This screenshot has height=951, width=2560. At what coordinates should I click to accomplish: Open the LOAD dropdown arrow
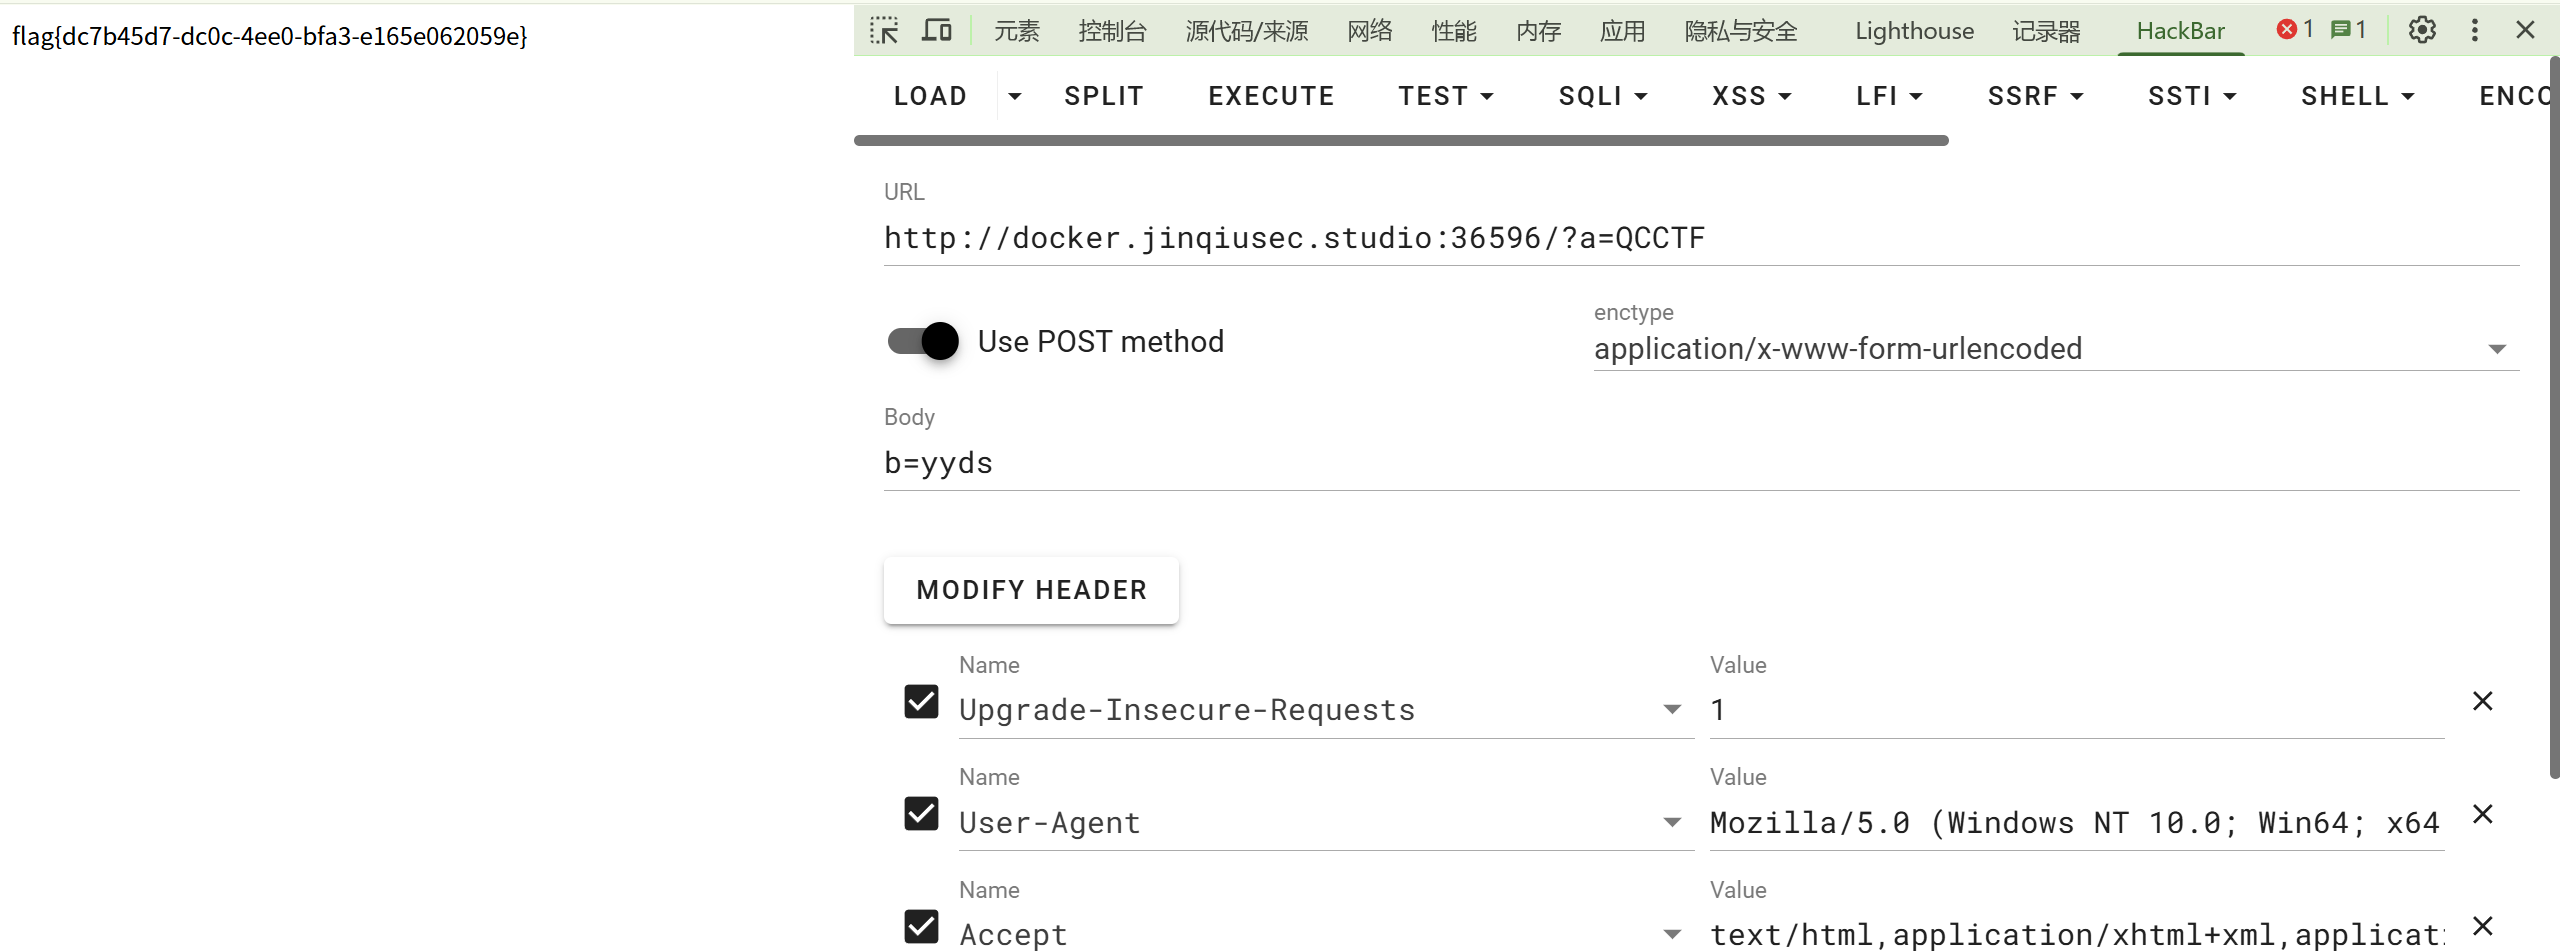1015,96
